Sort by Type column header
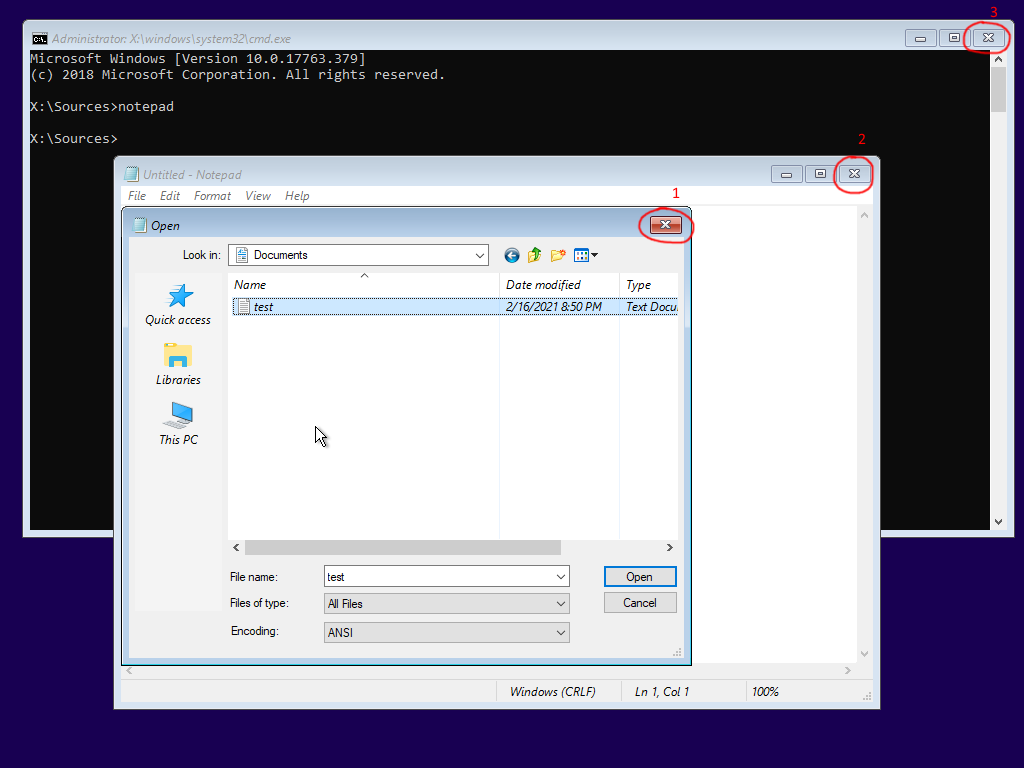 pyautogui.click(x=649, y=285)
